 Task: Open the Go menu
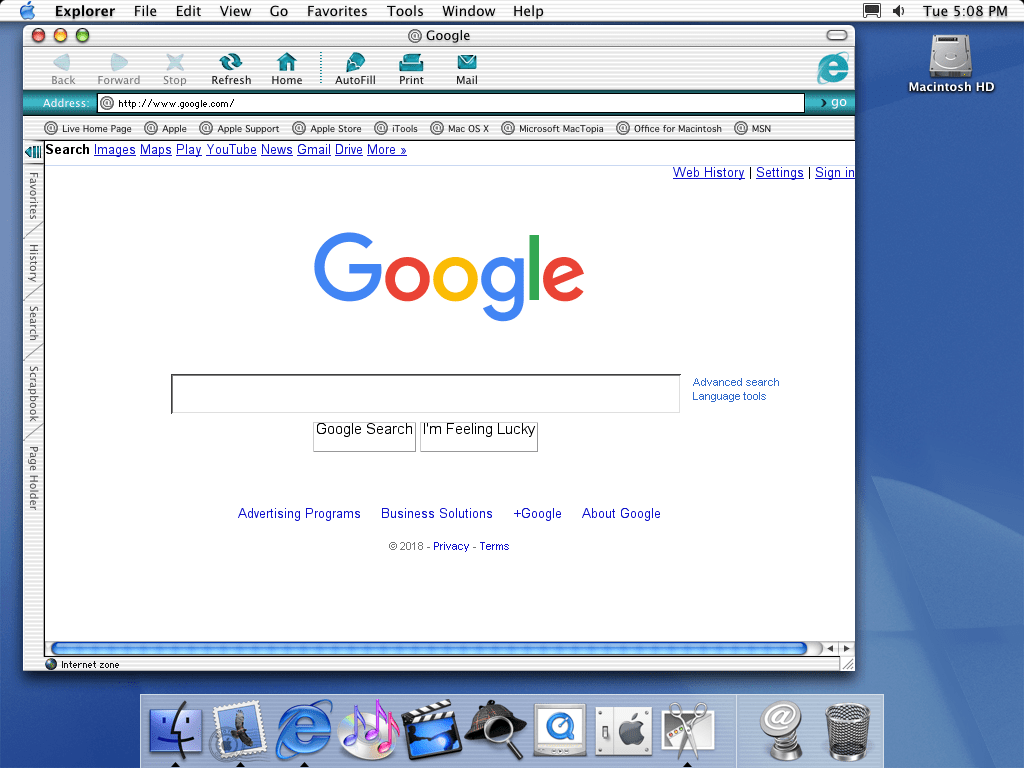pyautogui.click(x=279, y=11)
